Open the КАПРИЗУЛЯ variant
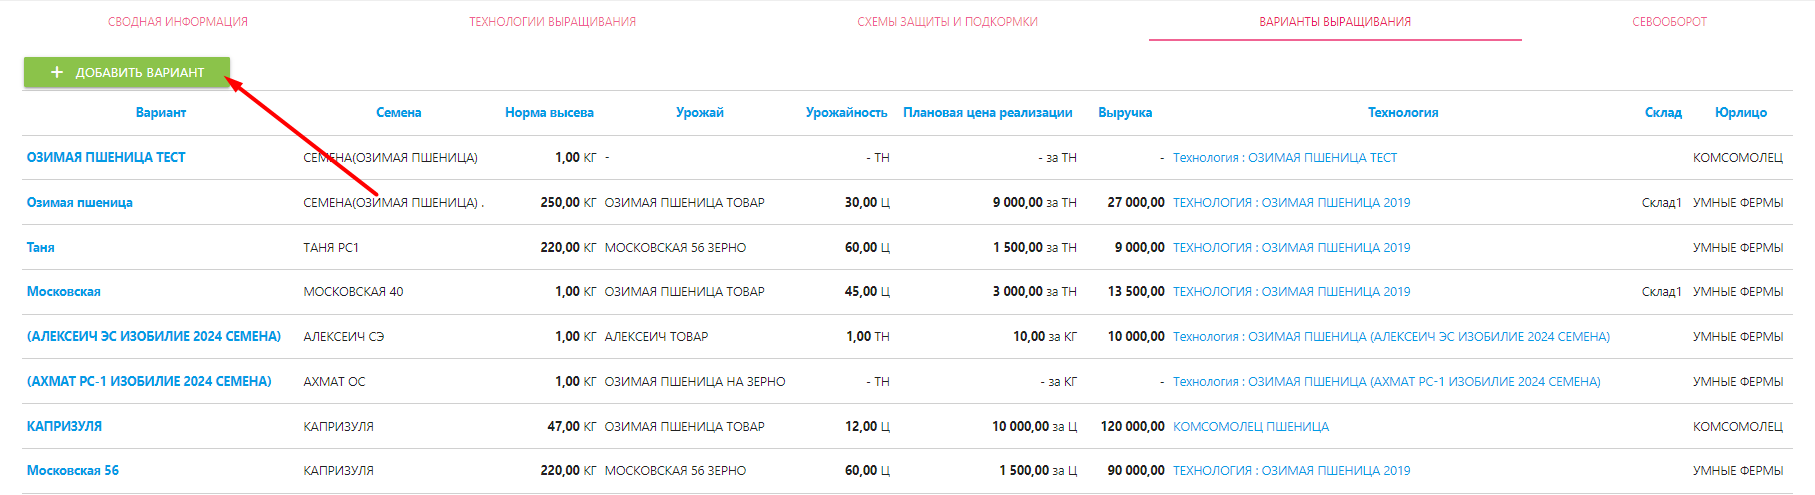1815x495 pixels. [x=64, y=426]
